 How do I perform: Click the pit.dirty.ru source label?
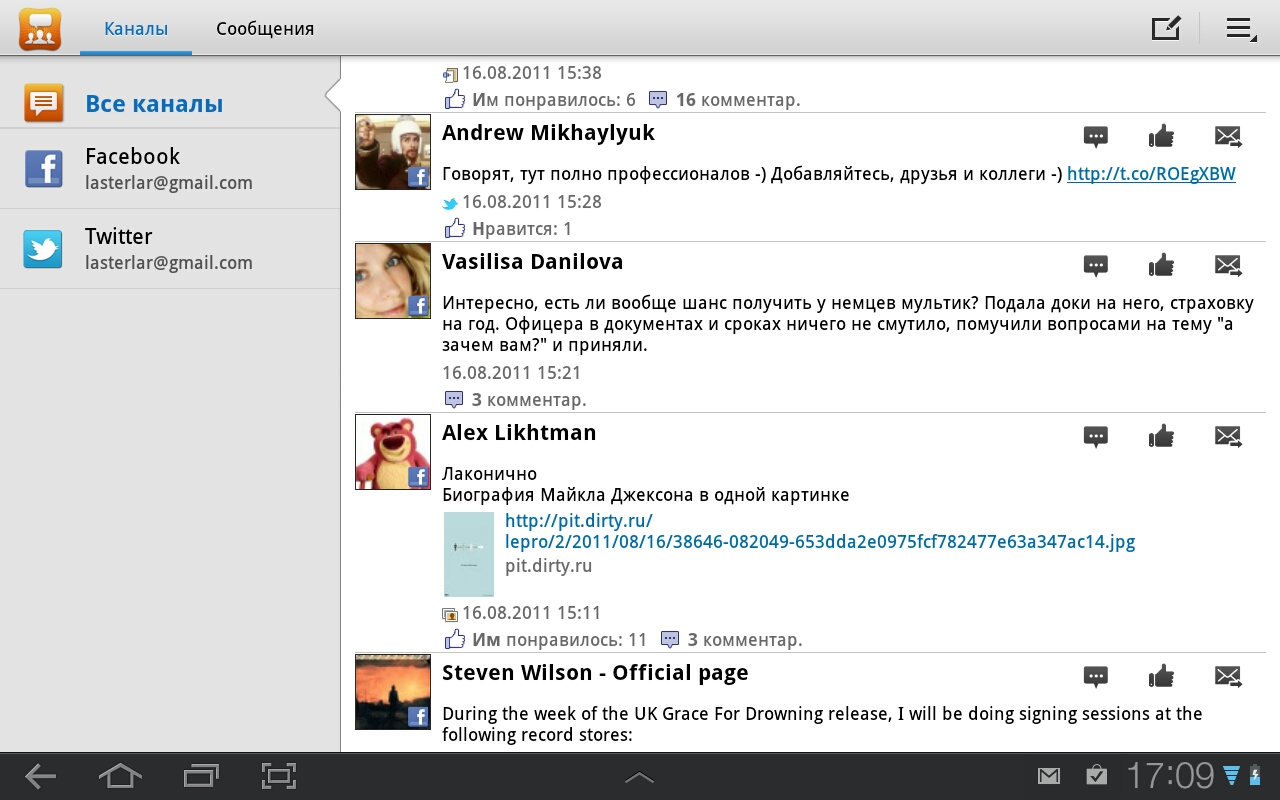[x=548, y=566]
